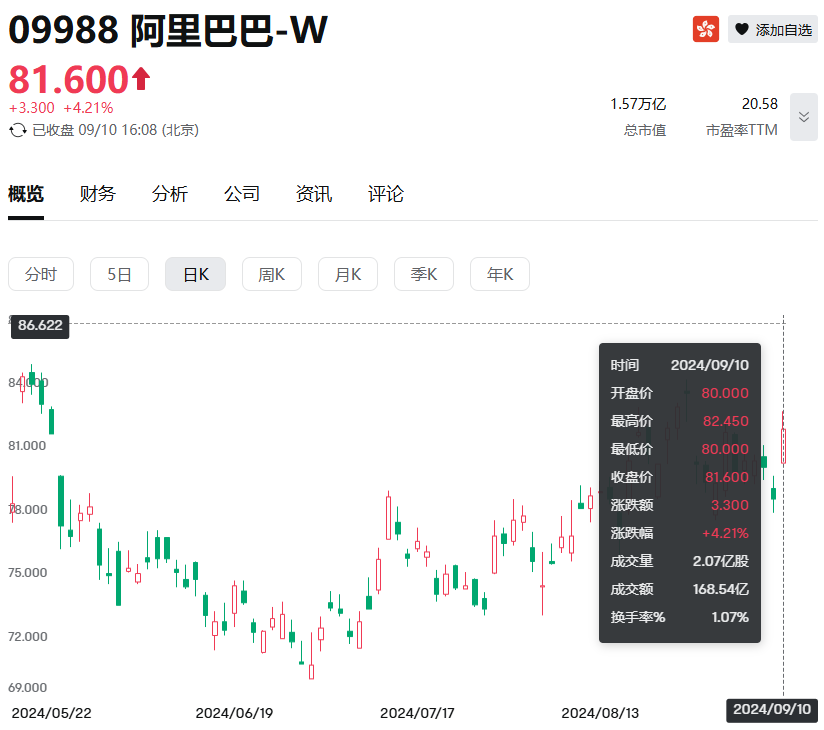Switch chart to 年K

click(x=500, y=274)
